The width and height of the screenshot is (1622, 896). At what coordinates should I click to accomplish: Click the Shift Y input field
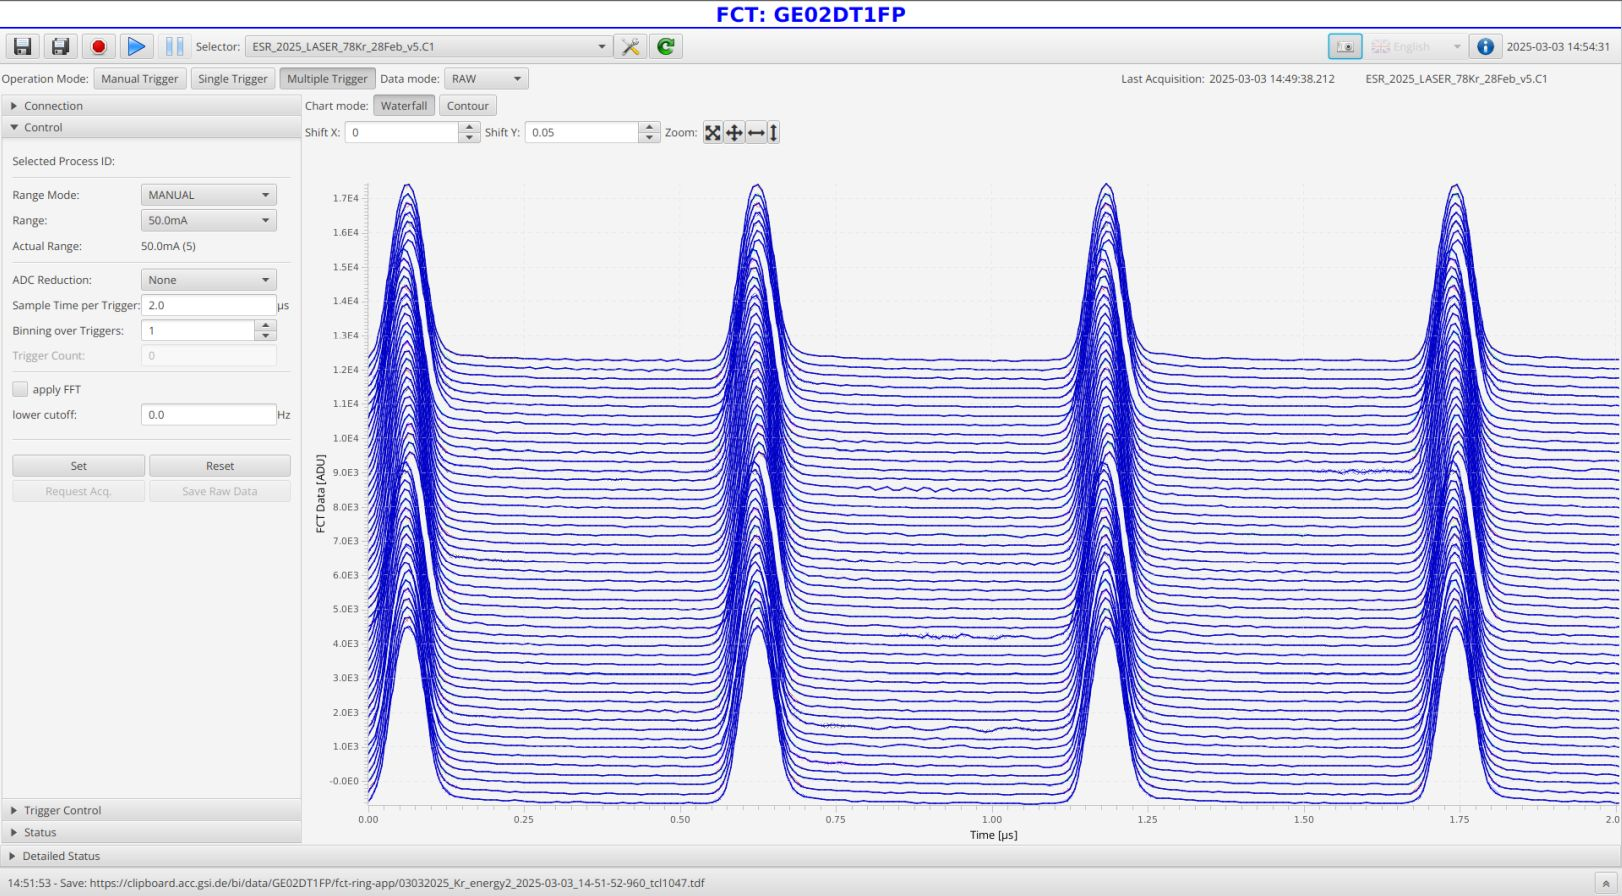[581, 132]
